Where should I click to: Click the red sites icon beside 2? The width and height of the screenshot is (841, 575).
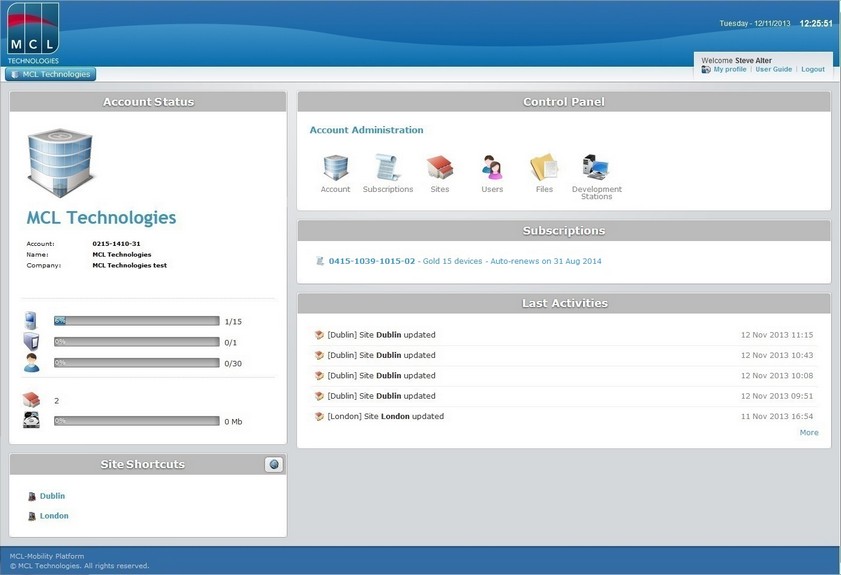coord(31,400)
